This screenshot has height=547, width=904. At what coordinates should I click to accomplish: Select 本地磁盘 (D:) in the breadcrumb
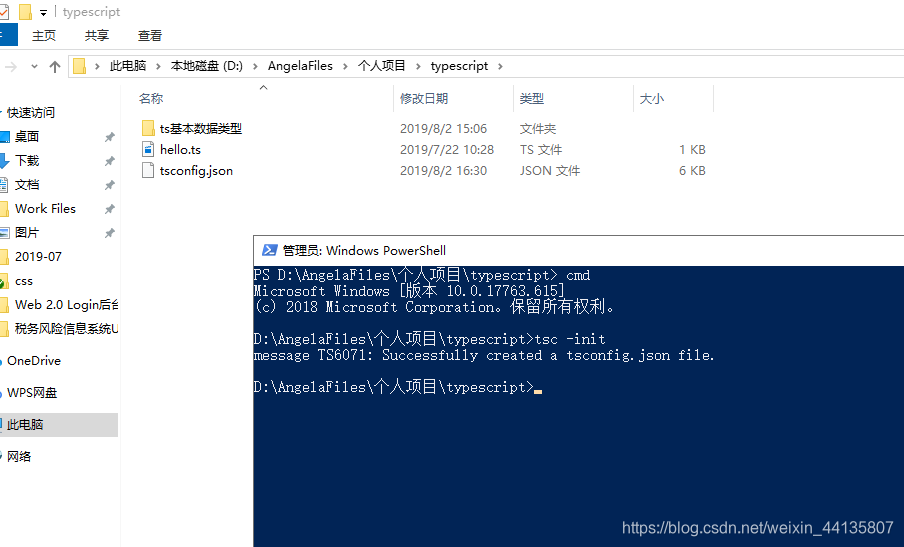click(206, 66)
